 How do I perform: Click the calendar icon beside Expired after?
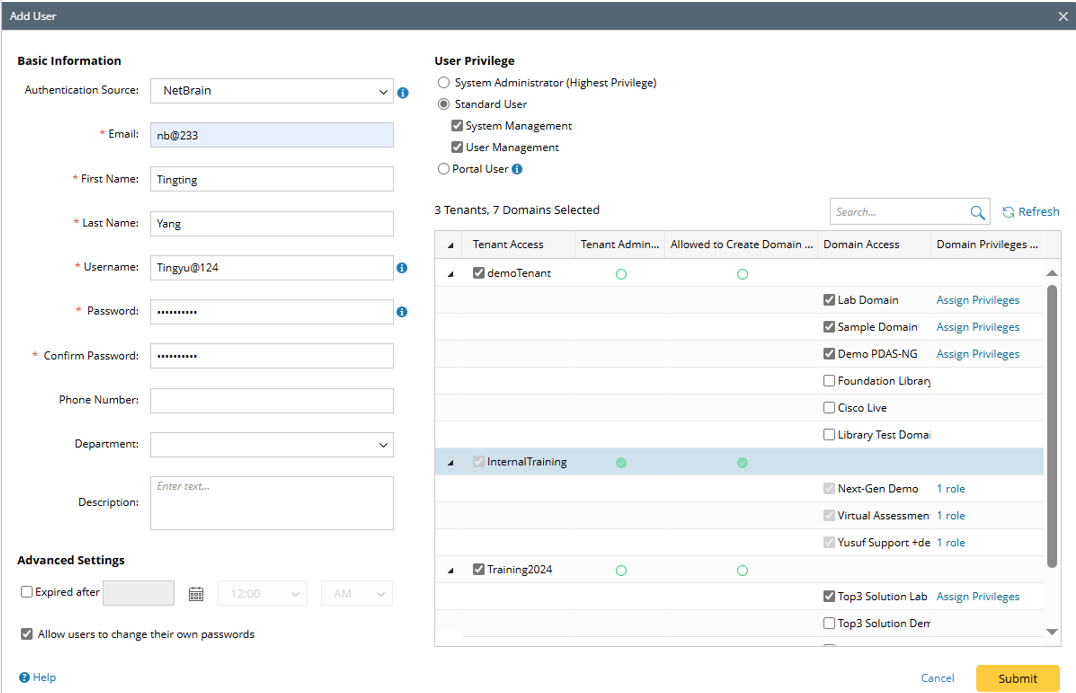196,594
